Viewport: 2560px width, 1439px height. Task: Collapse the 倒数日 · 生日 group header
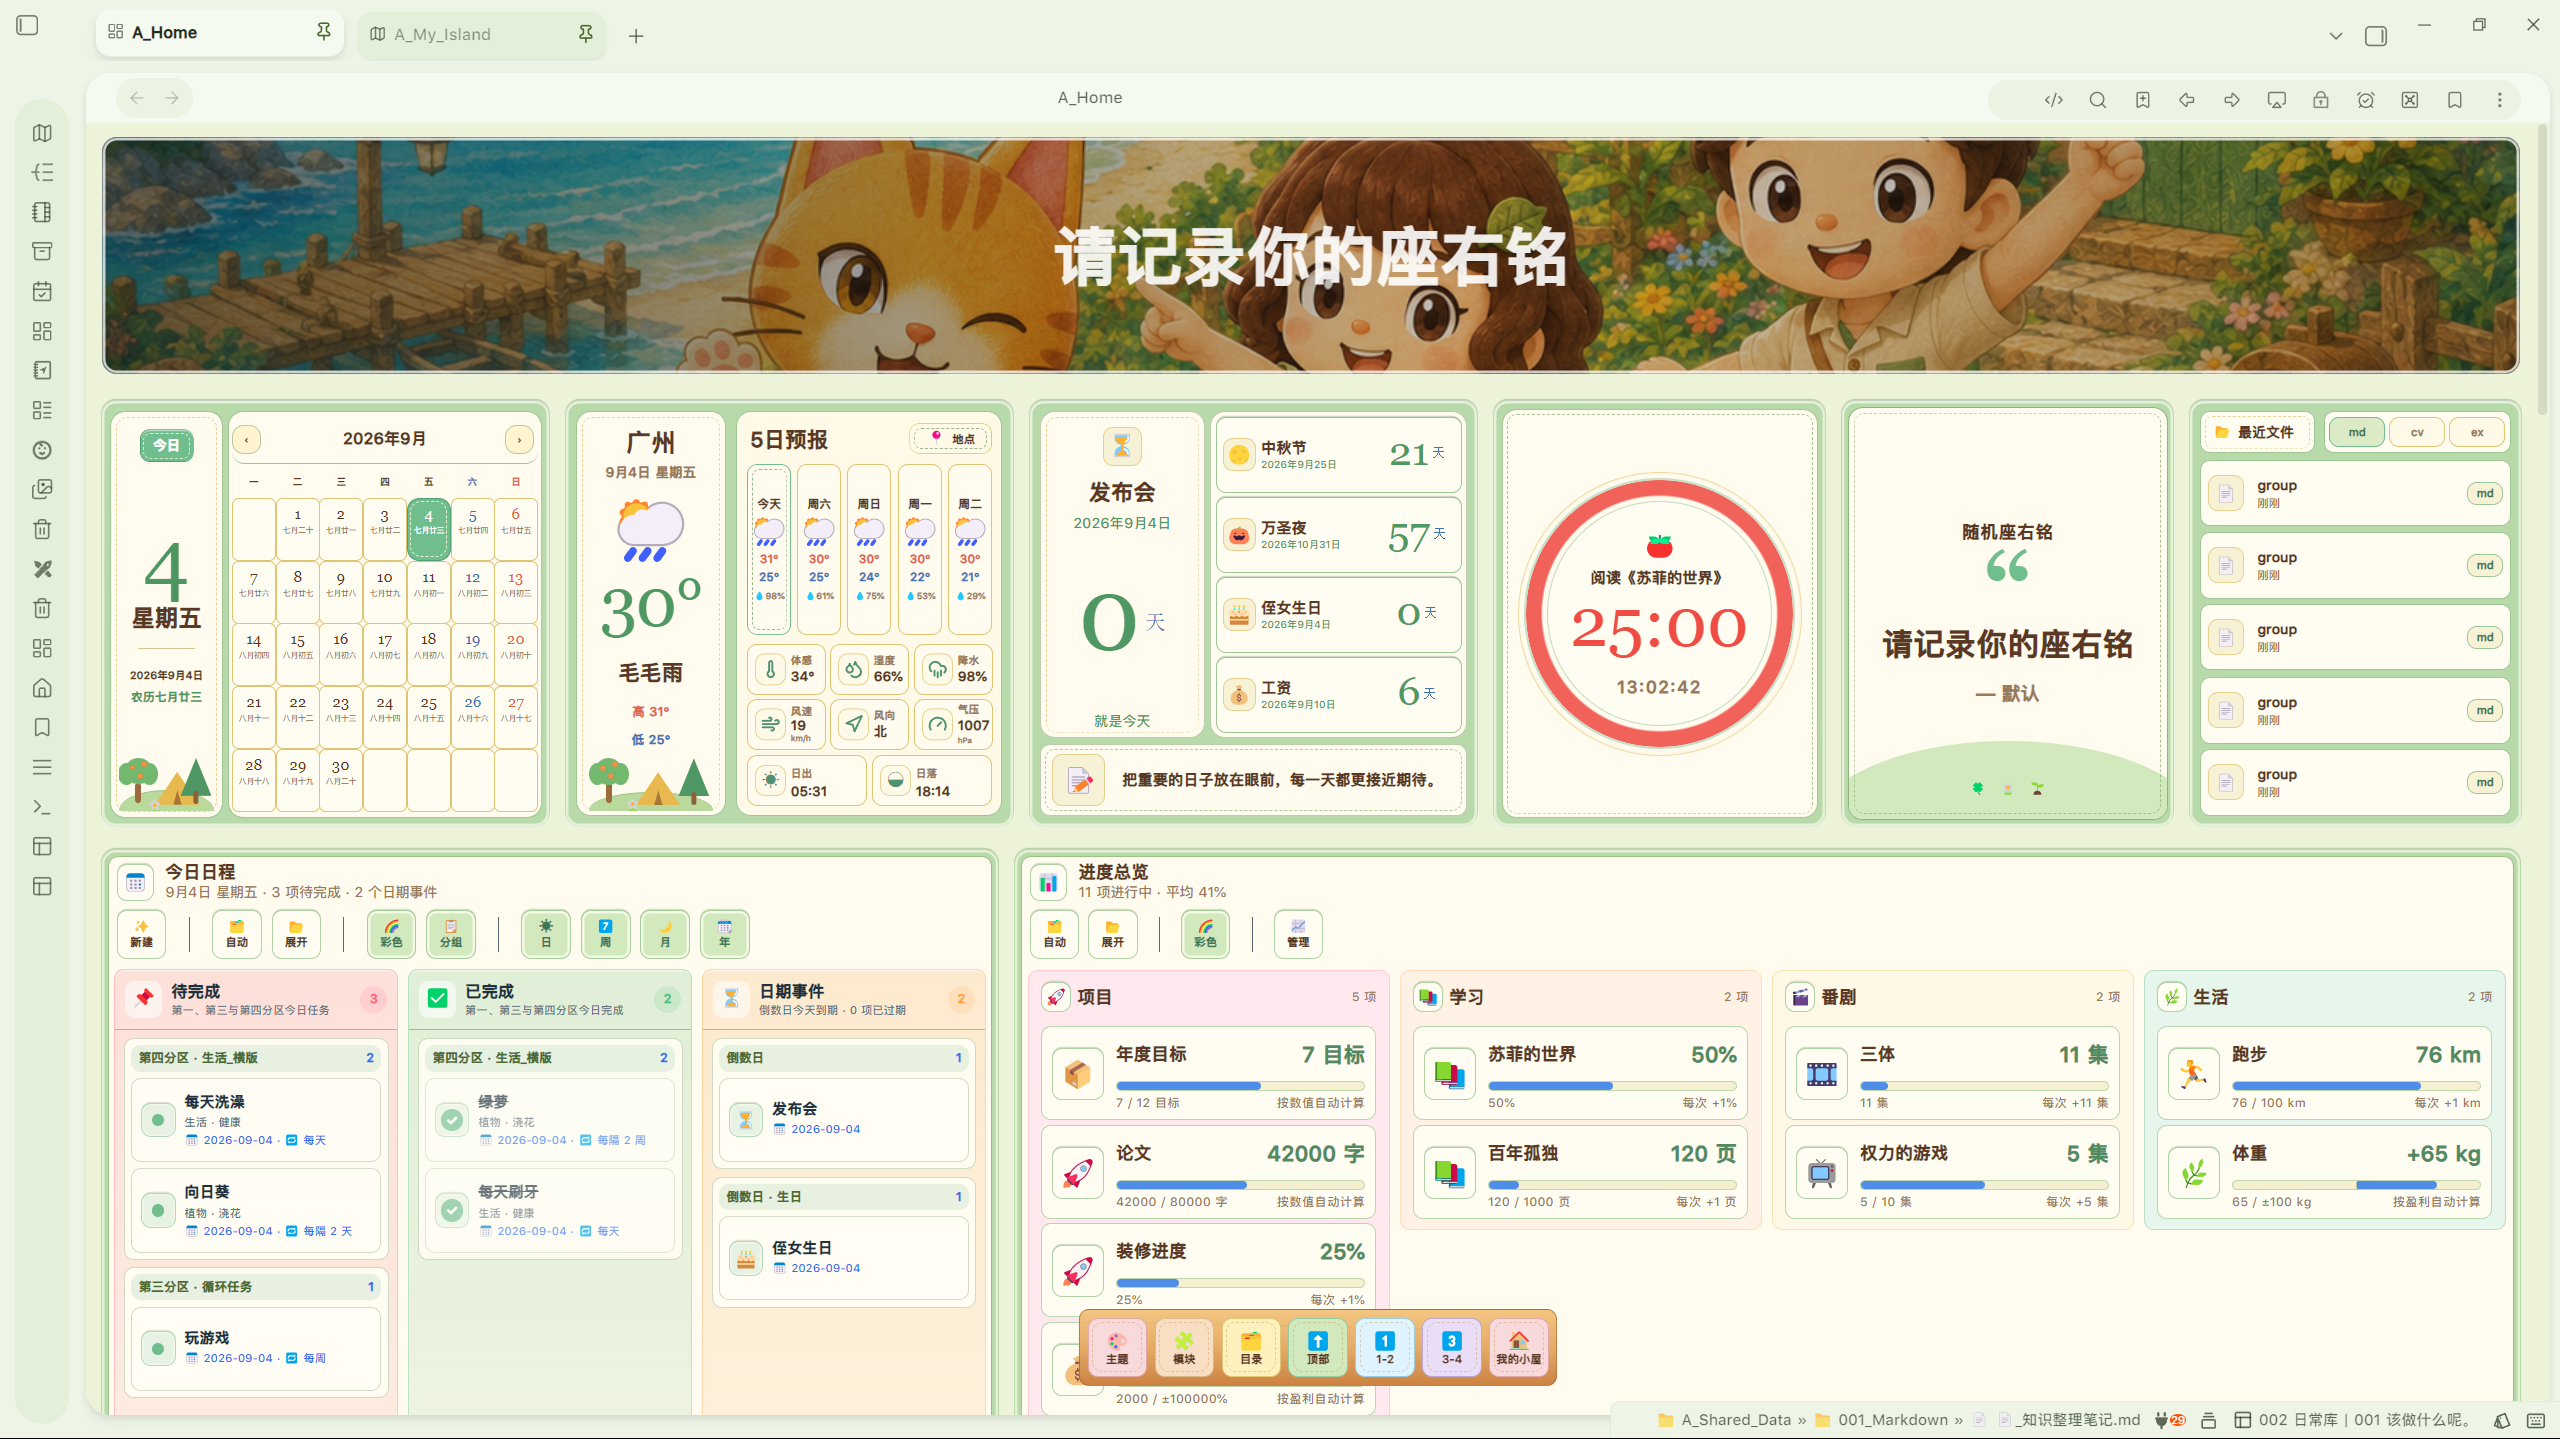click(844, 1197)
